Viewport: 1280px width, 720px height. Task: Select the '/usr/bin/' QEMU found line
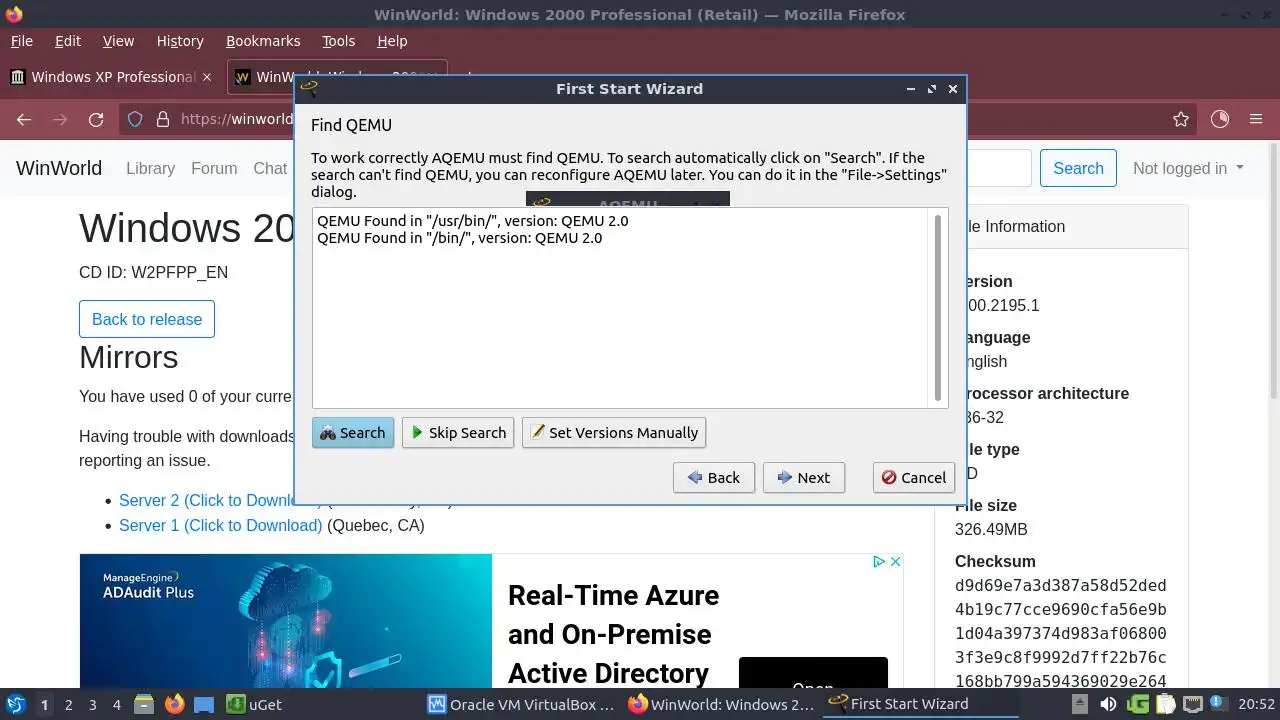tap(473, 220)
